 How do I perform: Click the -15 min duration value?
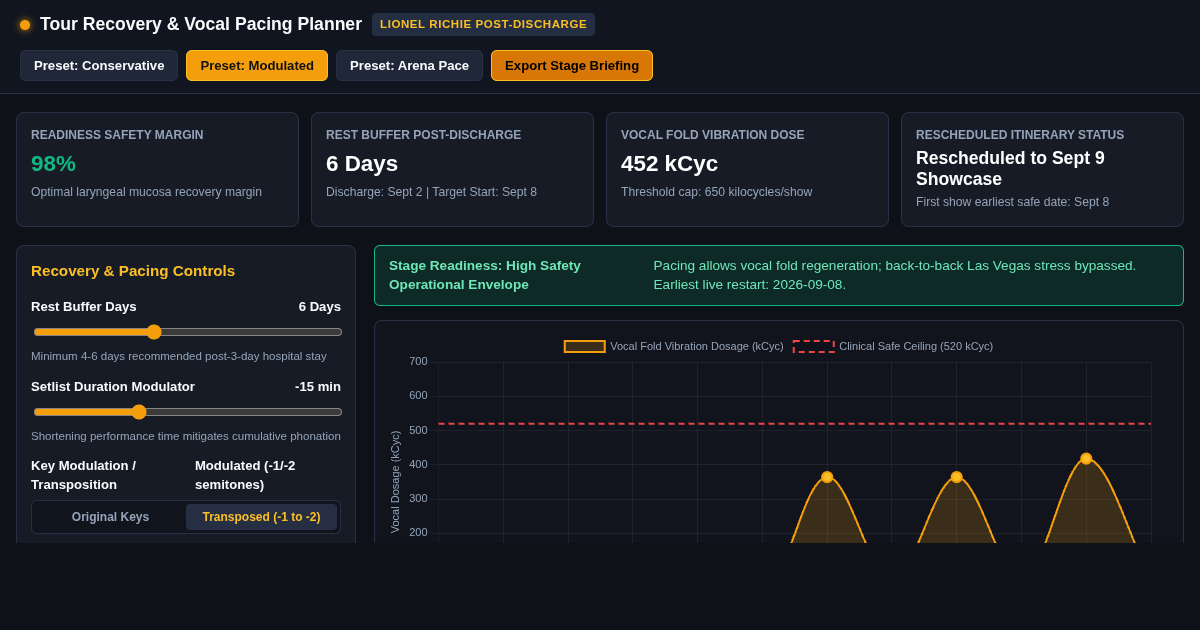pos(318,386)
